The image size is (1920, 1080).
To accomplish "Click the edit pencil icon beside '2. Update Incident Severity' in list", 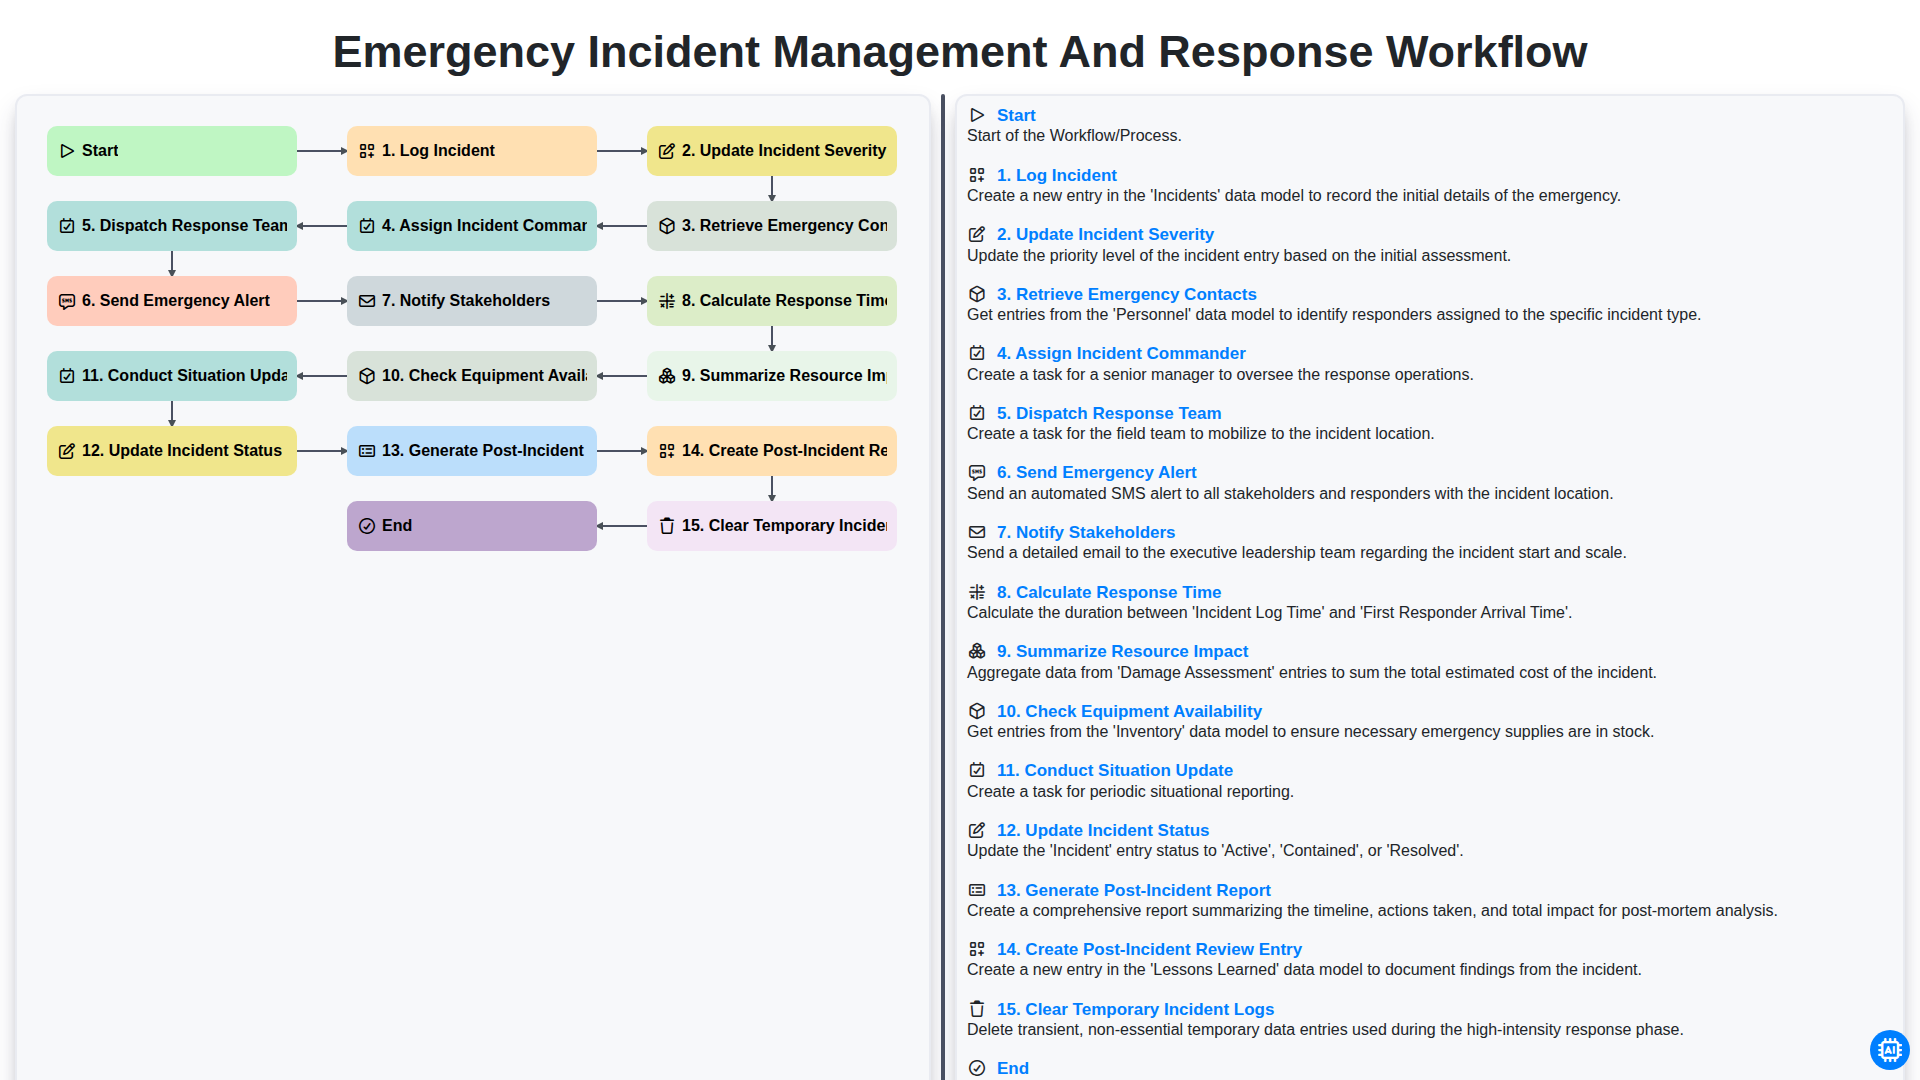I will [977, 234].
